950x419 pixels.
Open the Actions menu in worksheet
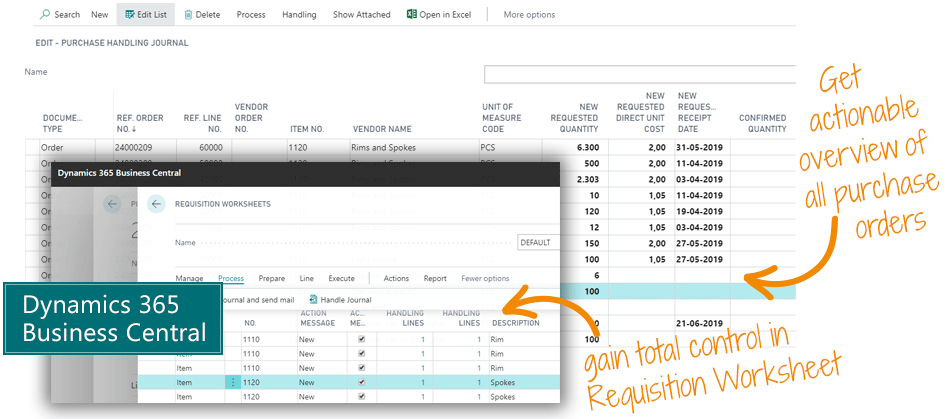click(396, 279)
